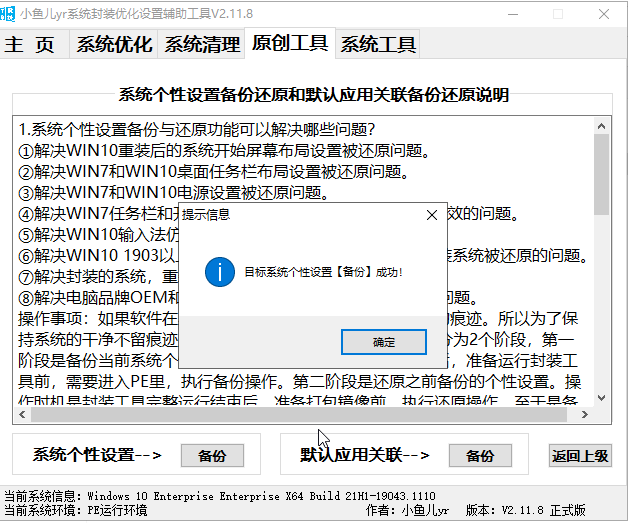The width and height of the screenshot is (628, 523).
Task: Maximize the main tool window
Action: (x=560, y=14)
